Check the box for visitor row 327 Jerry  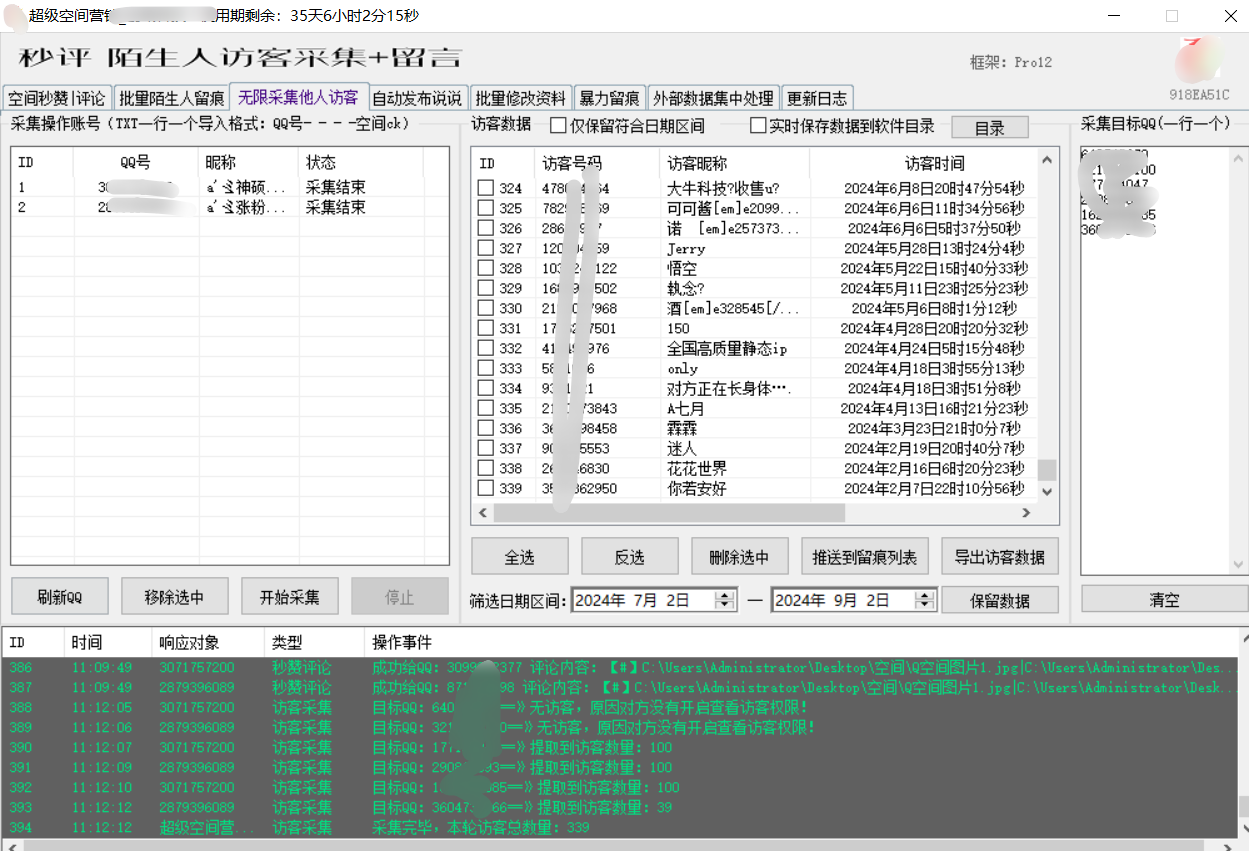485,248
